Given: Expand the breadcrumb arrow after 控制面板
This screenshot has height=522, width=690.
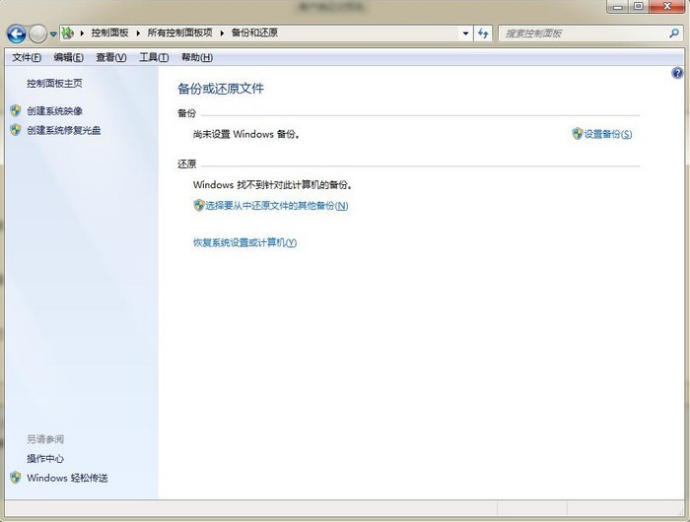Looking at the screenshot, I should point(138,33).
